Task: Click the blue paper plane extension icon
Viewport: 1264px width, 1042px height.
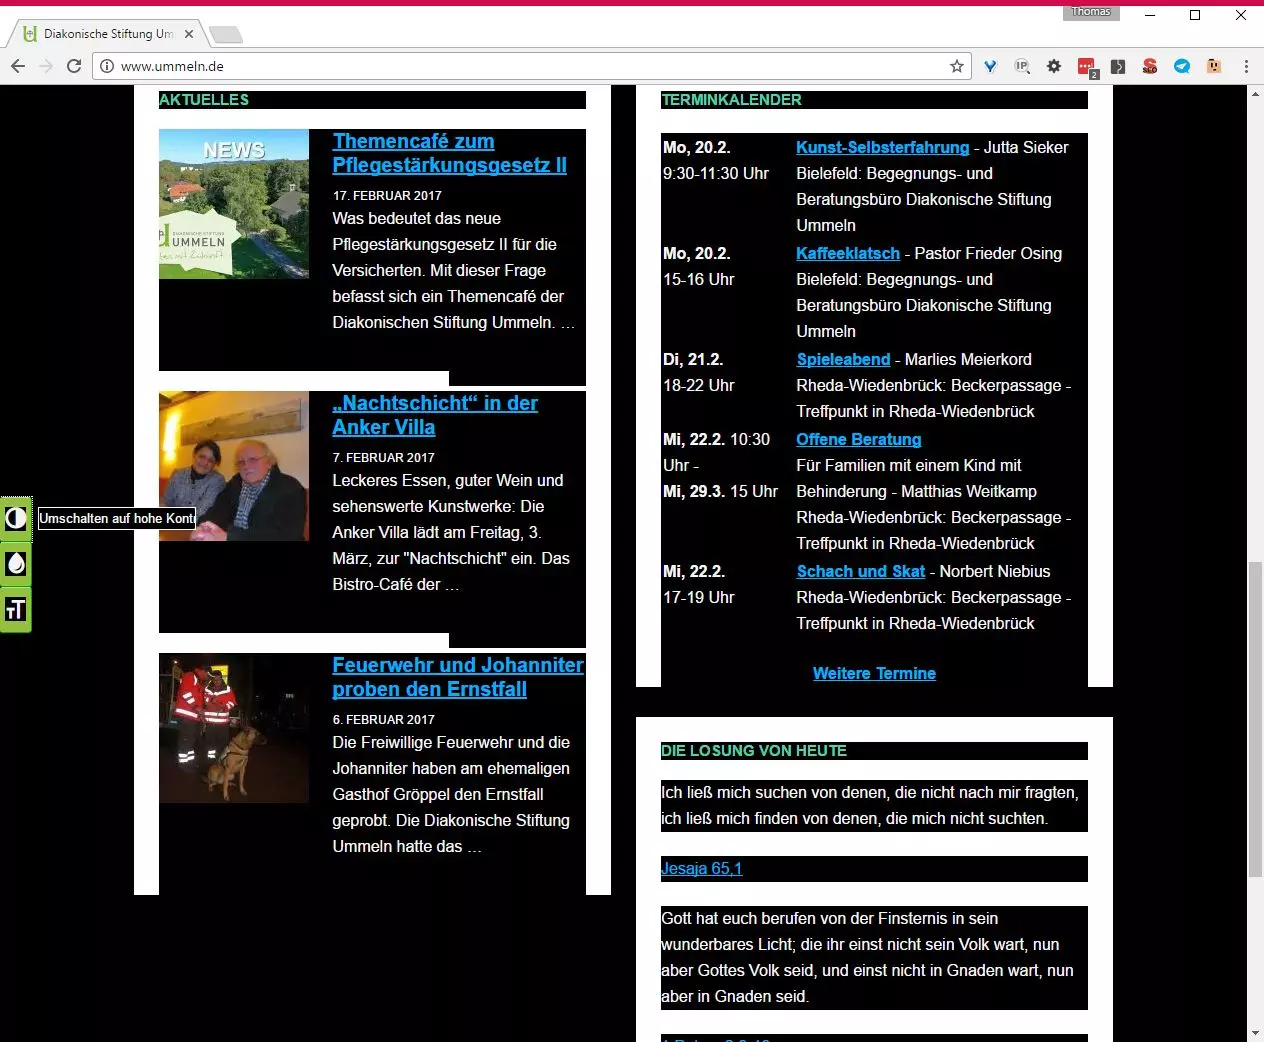Action: [1182, 66]
